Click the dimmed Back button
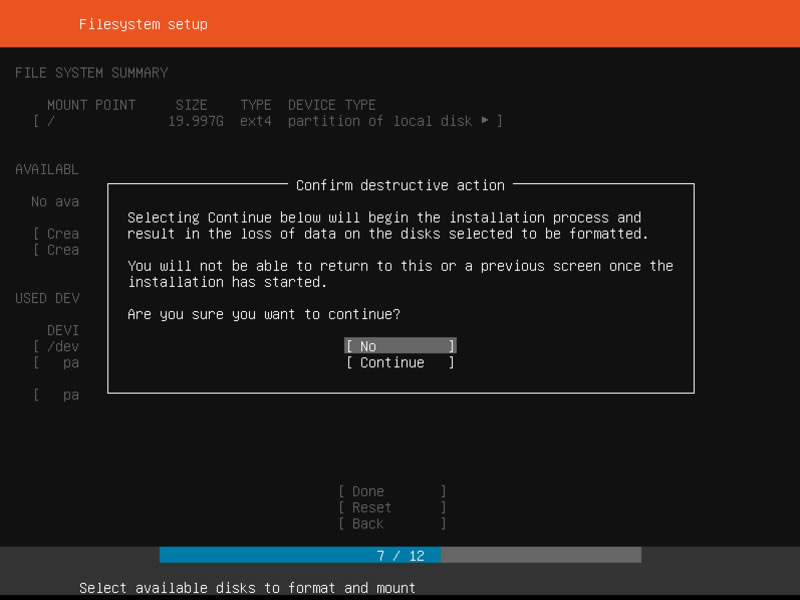 click(x=392, y=524)
